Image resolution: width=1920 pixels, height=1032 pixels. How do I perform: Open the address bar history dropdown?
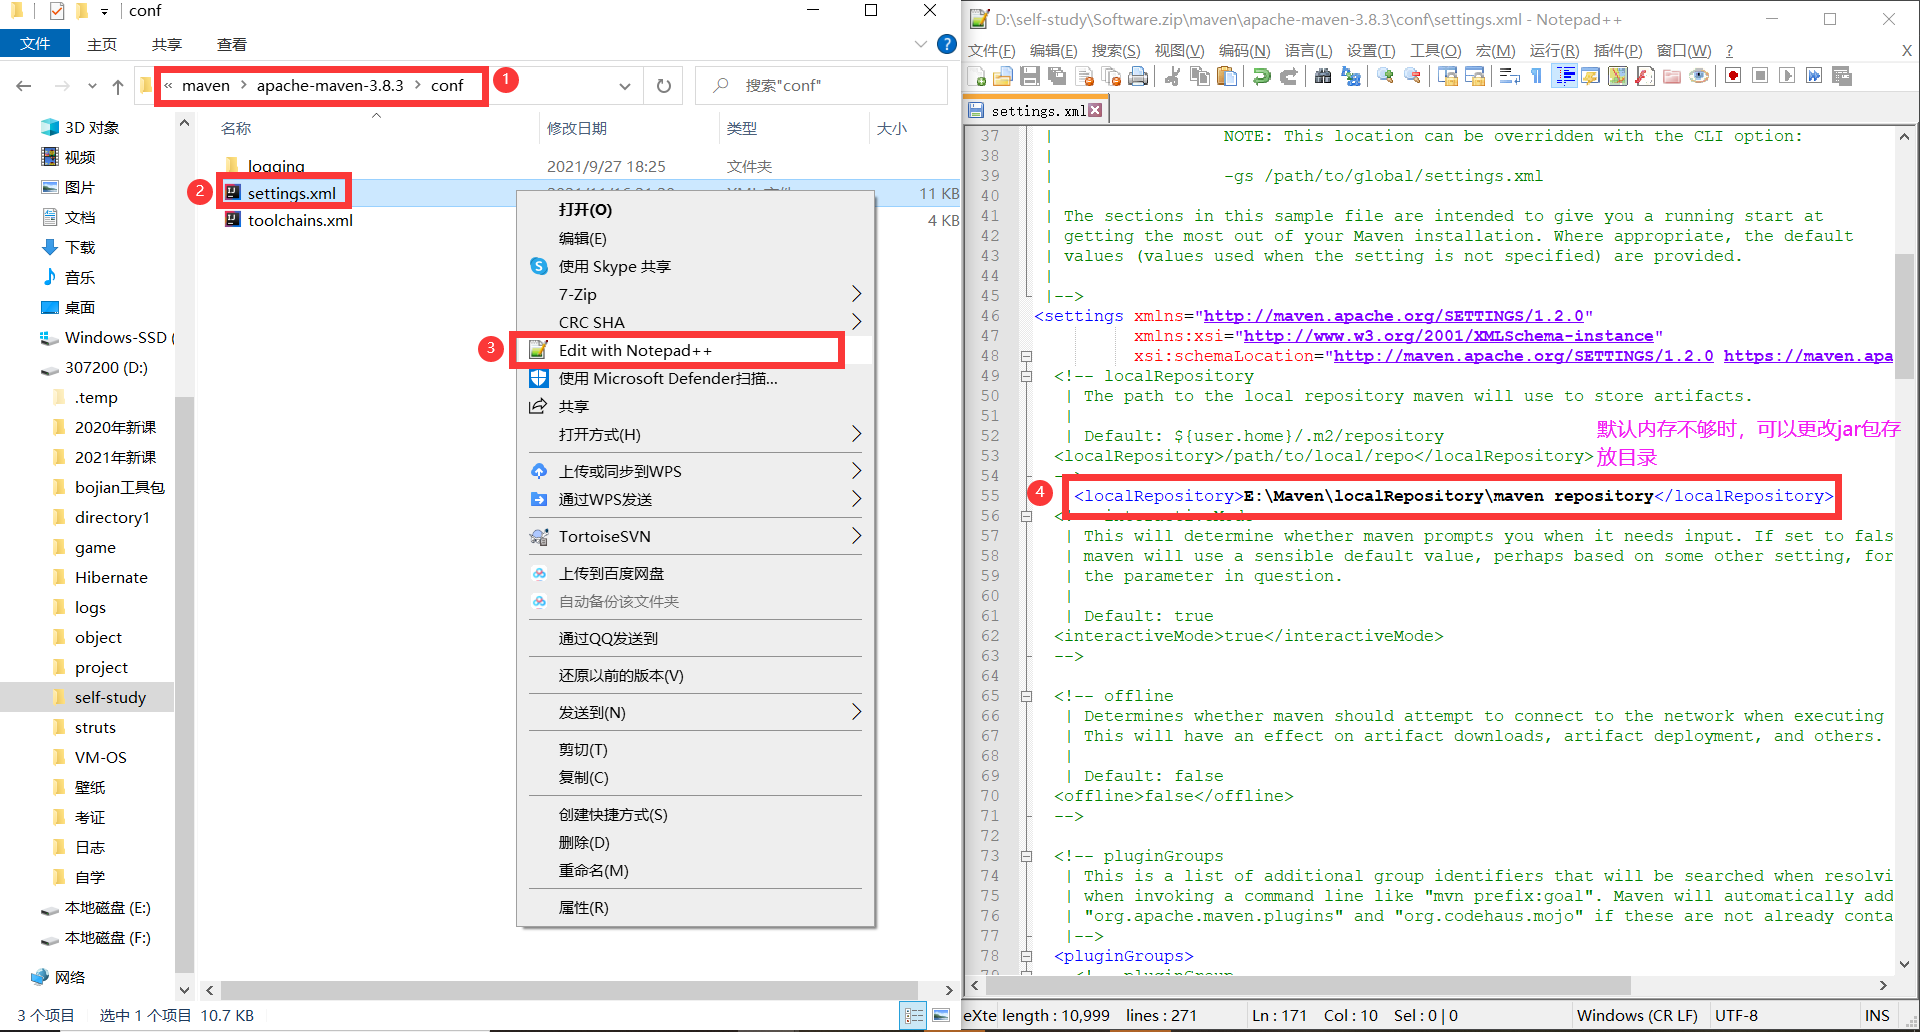point(624,86)
